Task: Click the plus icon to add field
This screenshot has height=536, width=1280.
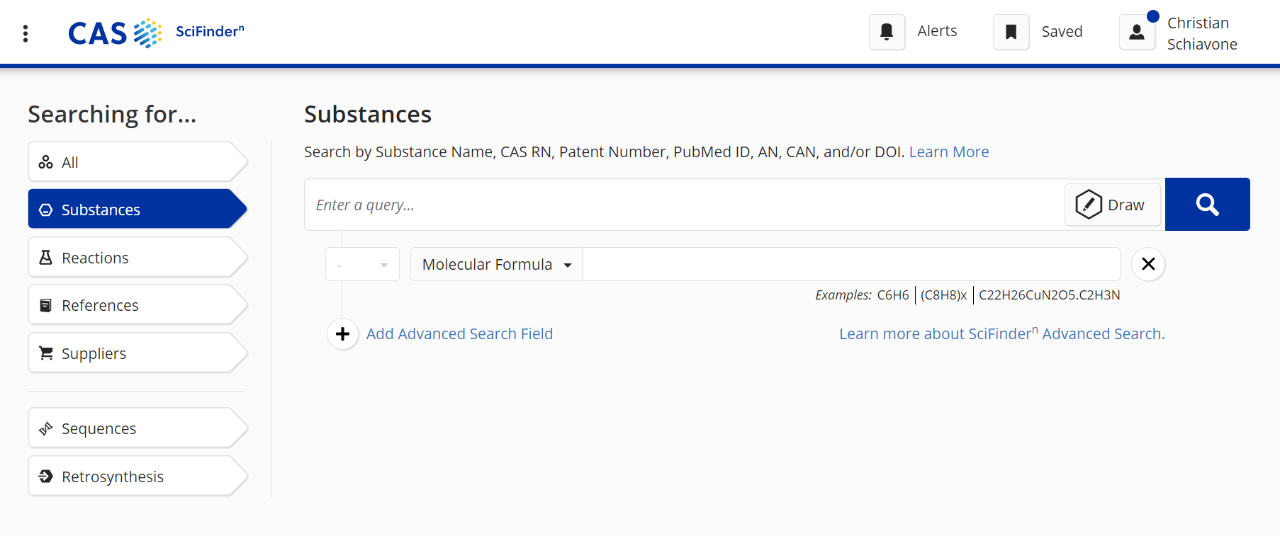Action: tap(343, 334)
